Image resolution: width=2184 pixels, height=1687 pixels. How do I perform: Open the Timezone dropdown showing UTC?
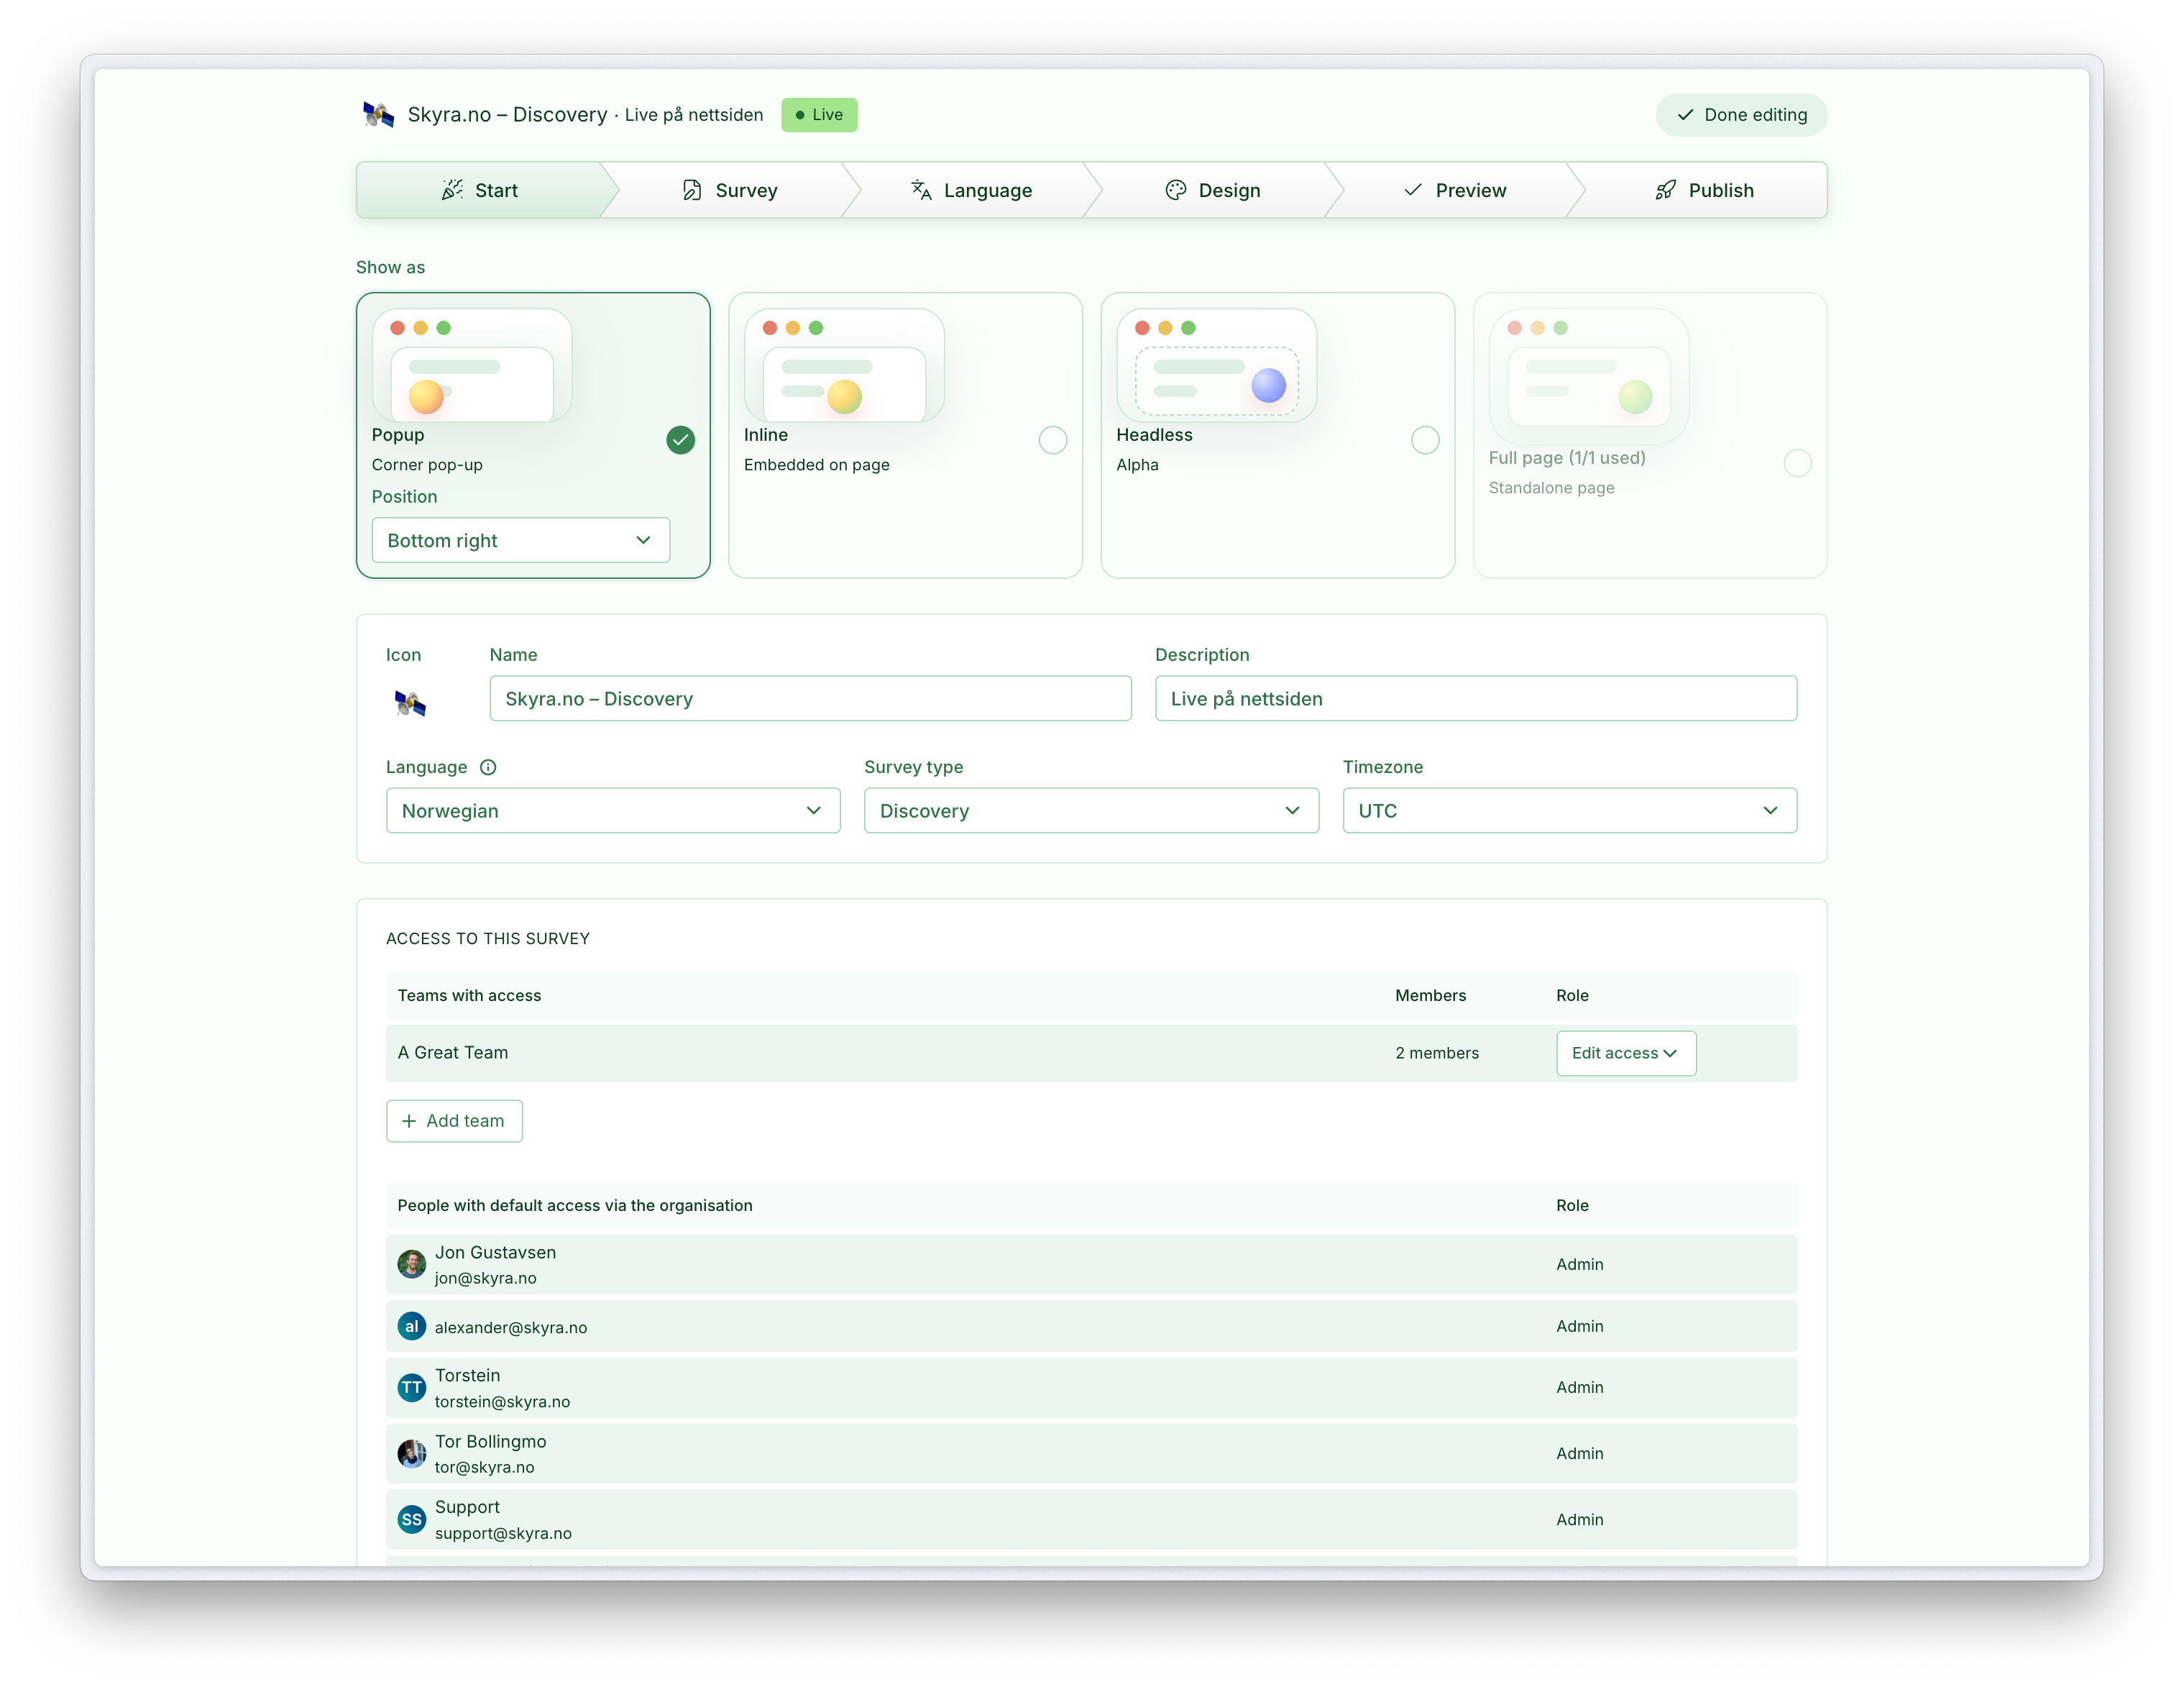(1569, 810)
